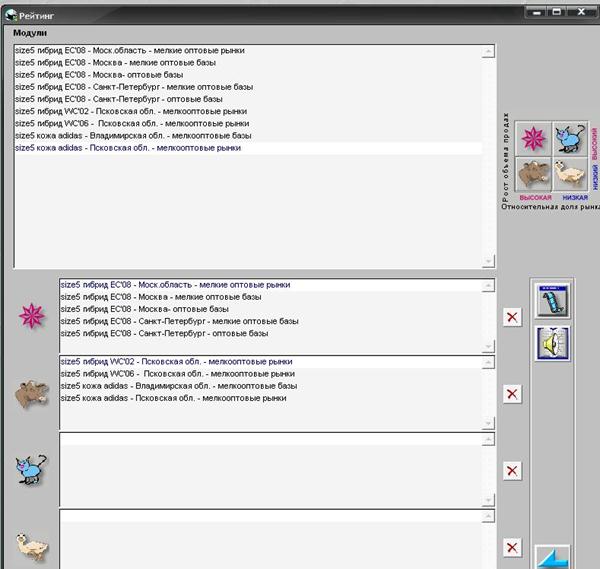This screenshot has width=600, height=569.
Task: Close the Рейтинг window
Action: (x=581, y=12)
